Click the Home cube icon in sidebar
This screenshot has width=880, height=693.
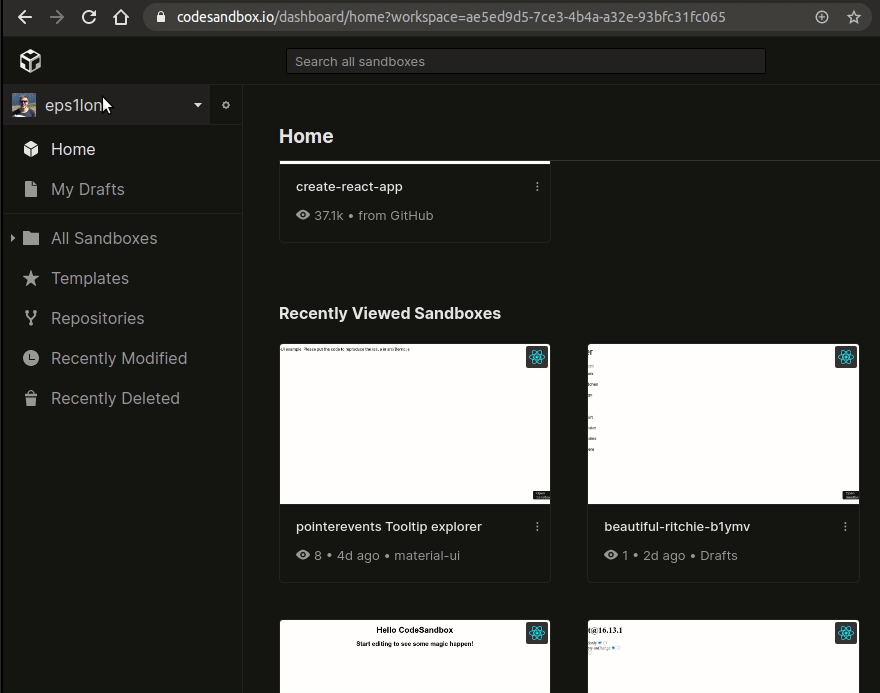pos(31,149)
